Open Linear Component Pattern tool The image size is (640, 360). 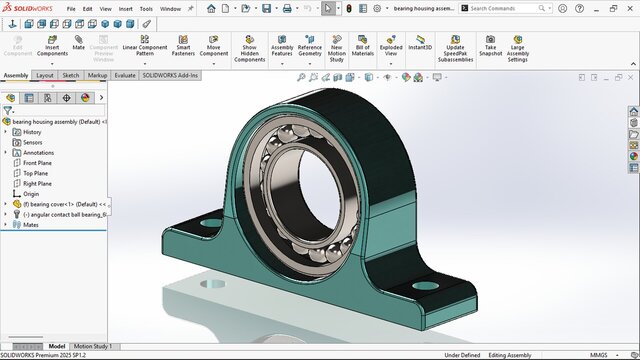pos(145,46)
